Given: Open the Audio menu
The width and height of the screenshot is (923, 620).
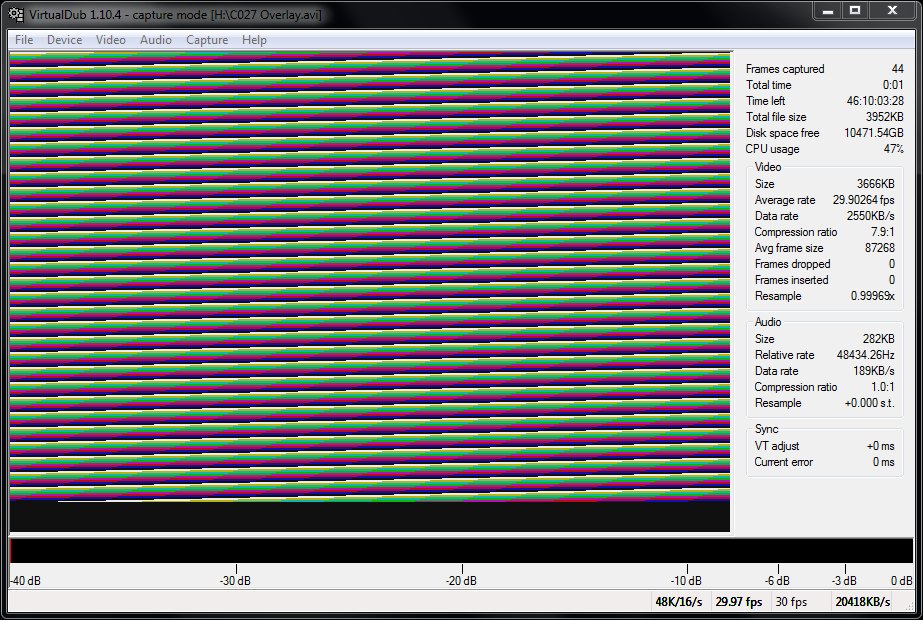Looking at the screenshot, I should pos(156,40).
